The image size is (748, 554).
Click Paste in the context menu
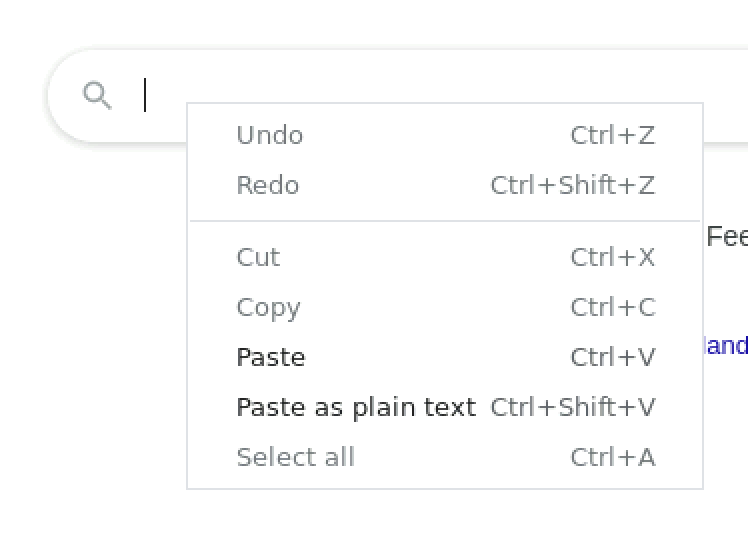pos(271,357)
